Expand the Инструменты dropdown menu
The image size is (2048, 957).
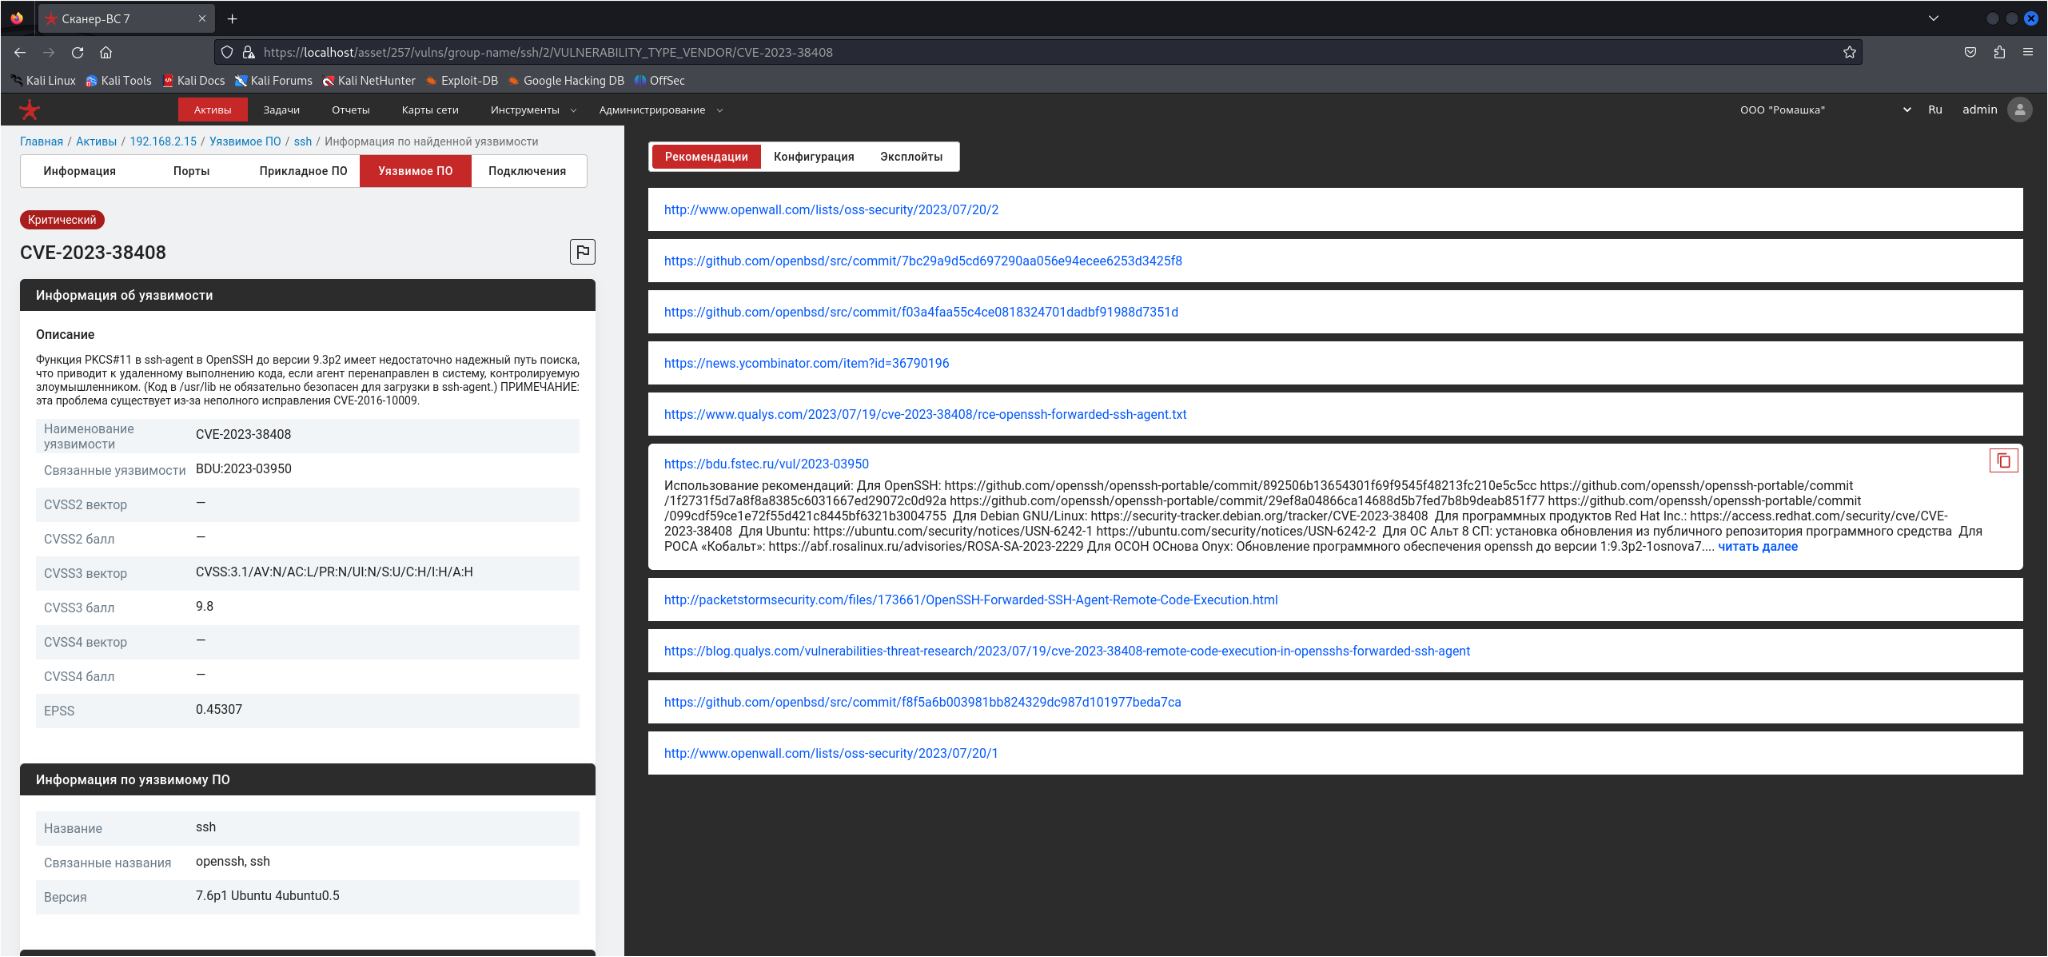point(533,110)
